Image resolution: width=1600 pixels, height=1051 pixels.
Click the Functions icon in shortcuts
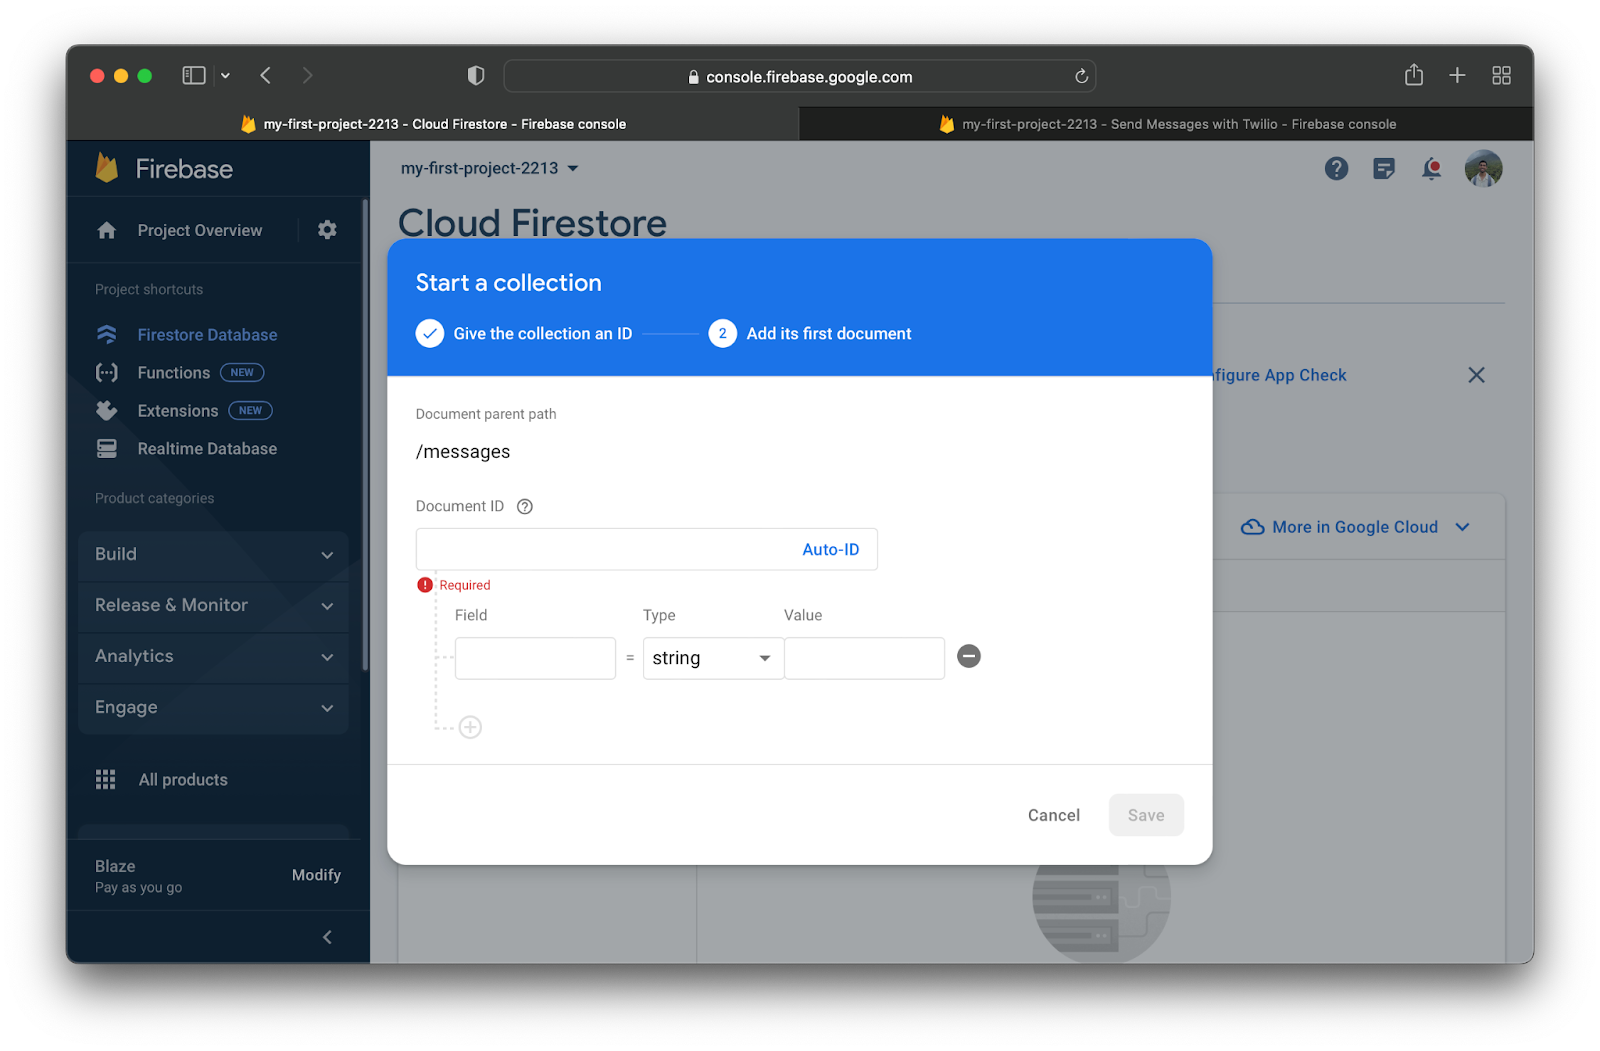(107, 373)
